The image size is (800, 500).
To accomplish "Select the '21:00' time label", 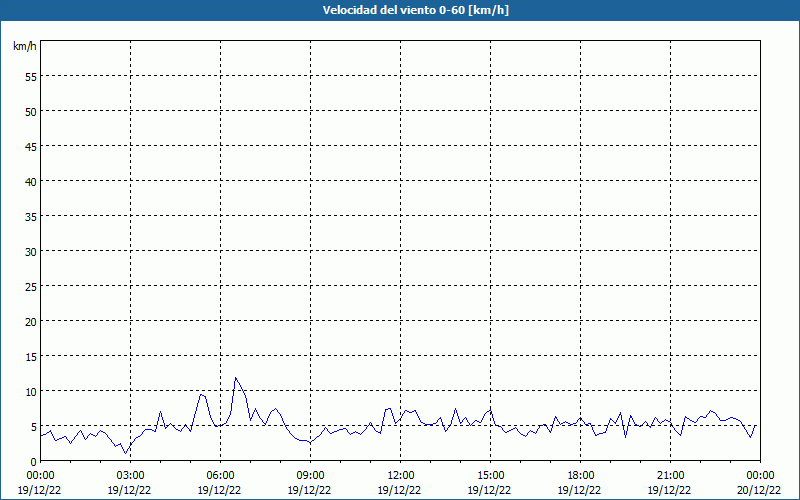I will (670, 476).
